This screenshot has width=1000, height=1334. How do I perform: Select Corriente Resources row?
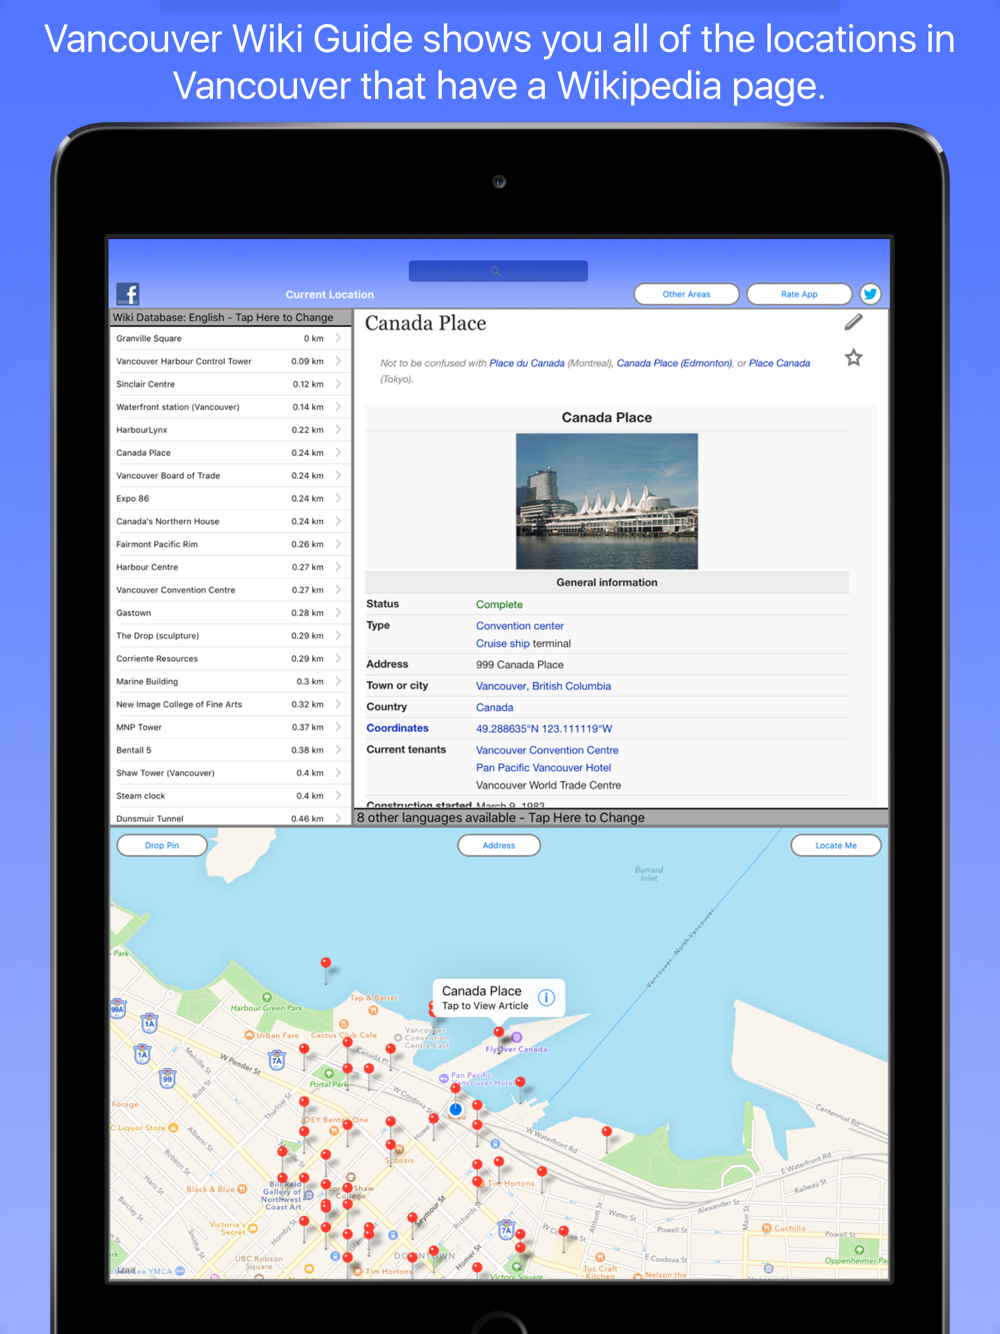(x=230, y=659)
